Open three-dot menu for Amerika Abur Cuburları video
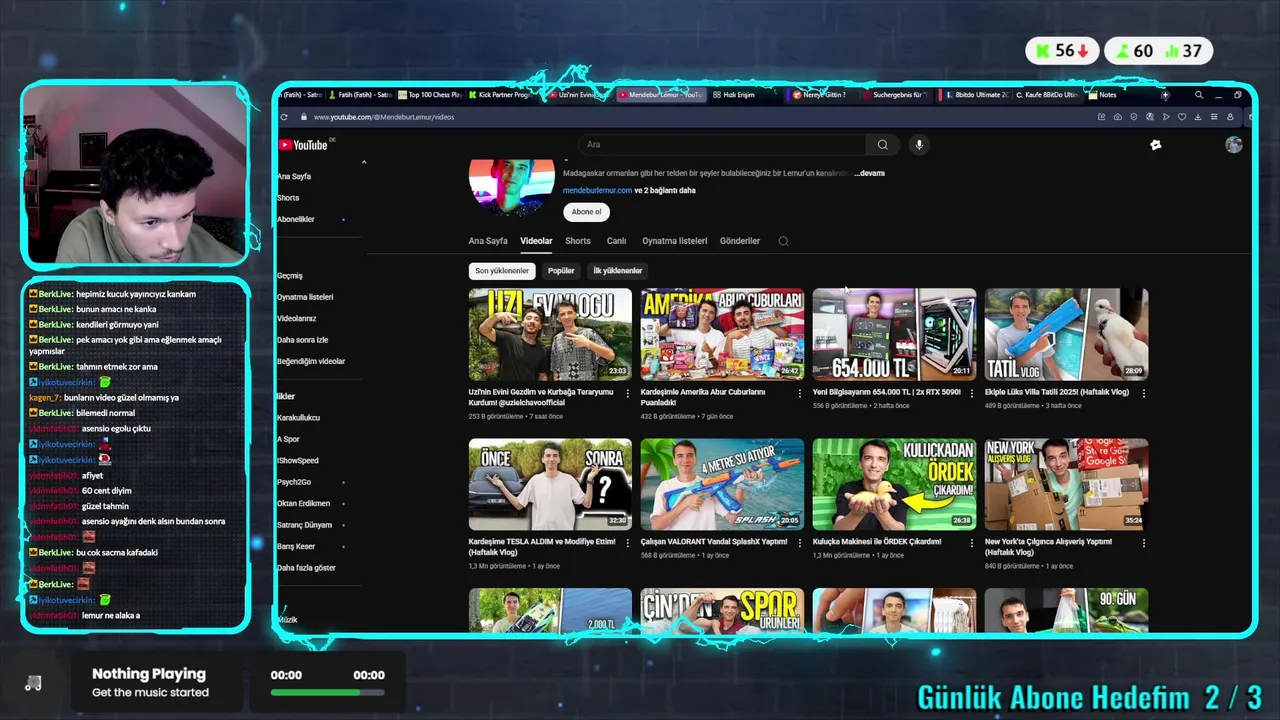The width and height of the screenshot is (1280, 720). 799,393
